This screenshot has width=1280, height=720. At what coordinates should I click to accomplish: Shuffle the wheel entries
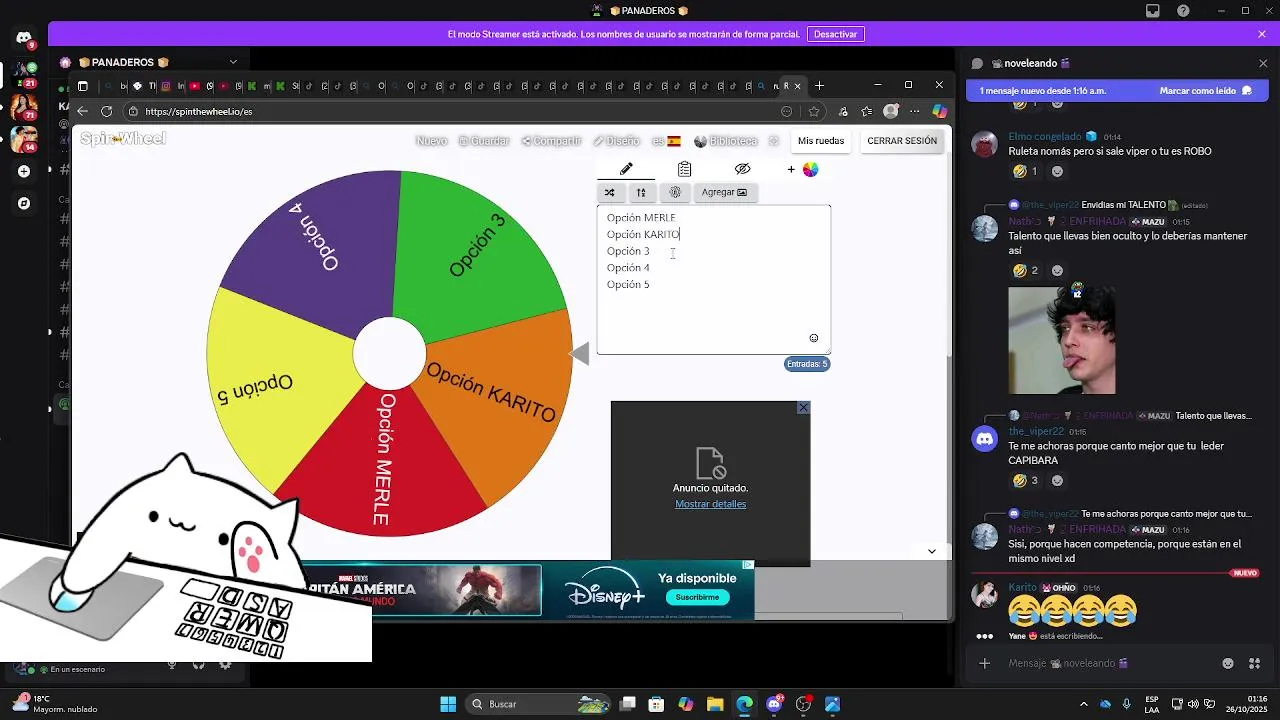[x=609, y=192]
